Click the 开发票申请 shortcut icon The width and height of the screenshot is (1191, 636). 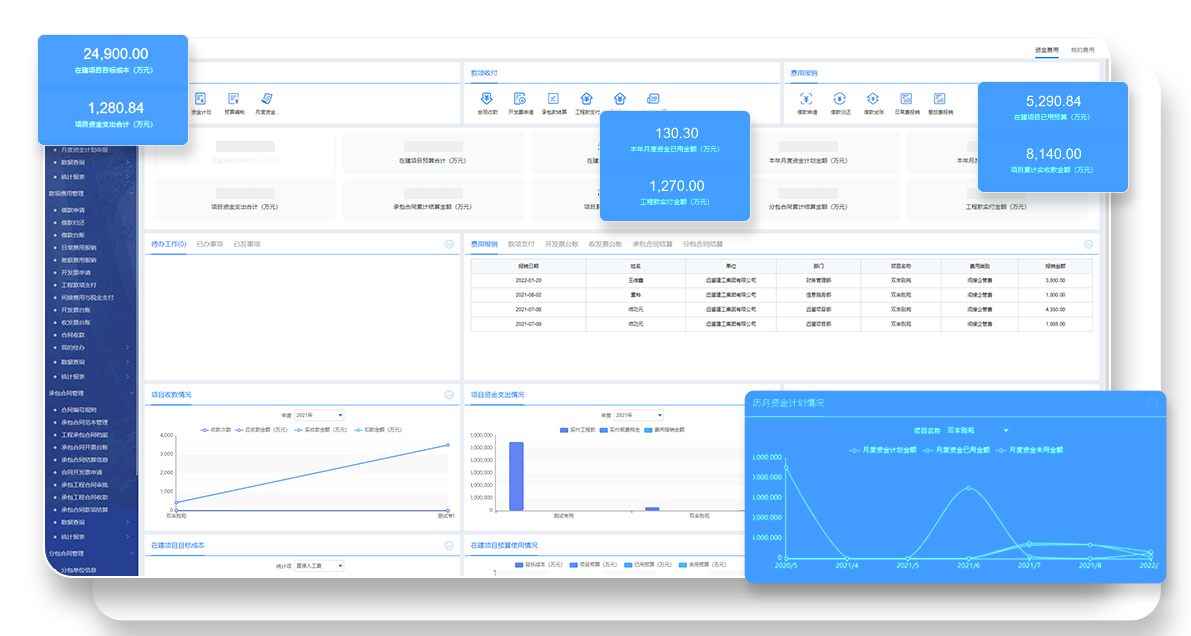520,99
